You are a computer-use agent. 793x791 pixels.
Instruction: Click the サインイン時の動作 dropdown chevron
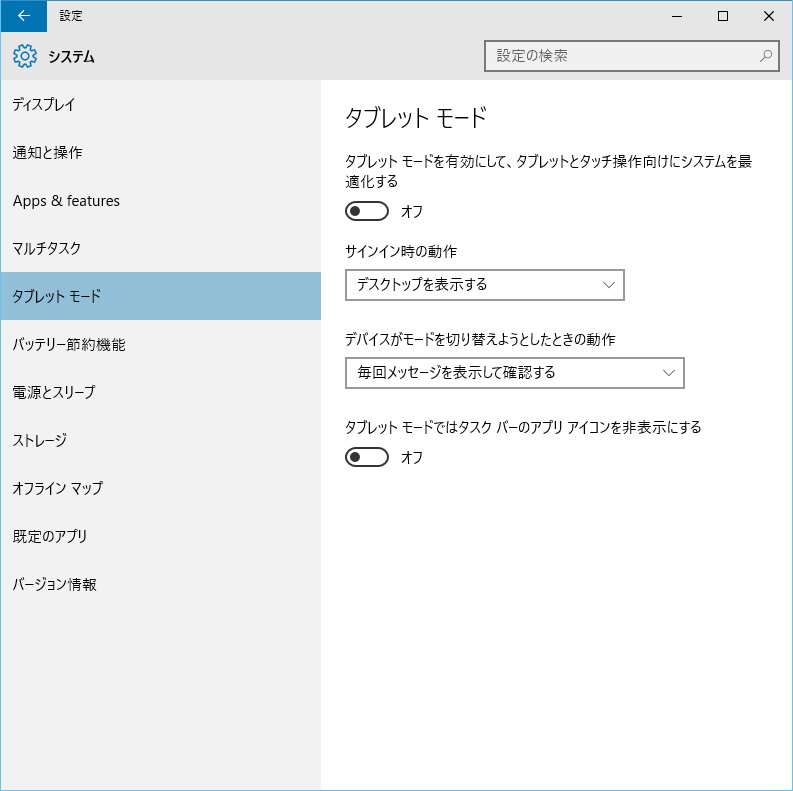coord(608,285)
